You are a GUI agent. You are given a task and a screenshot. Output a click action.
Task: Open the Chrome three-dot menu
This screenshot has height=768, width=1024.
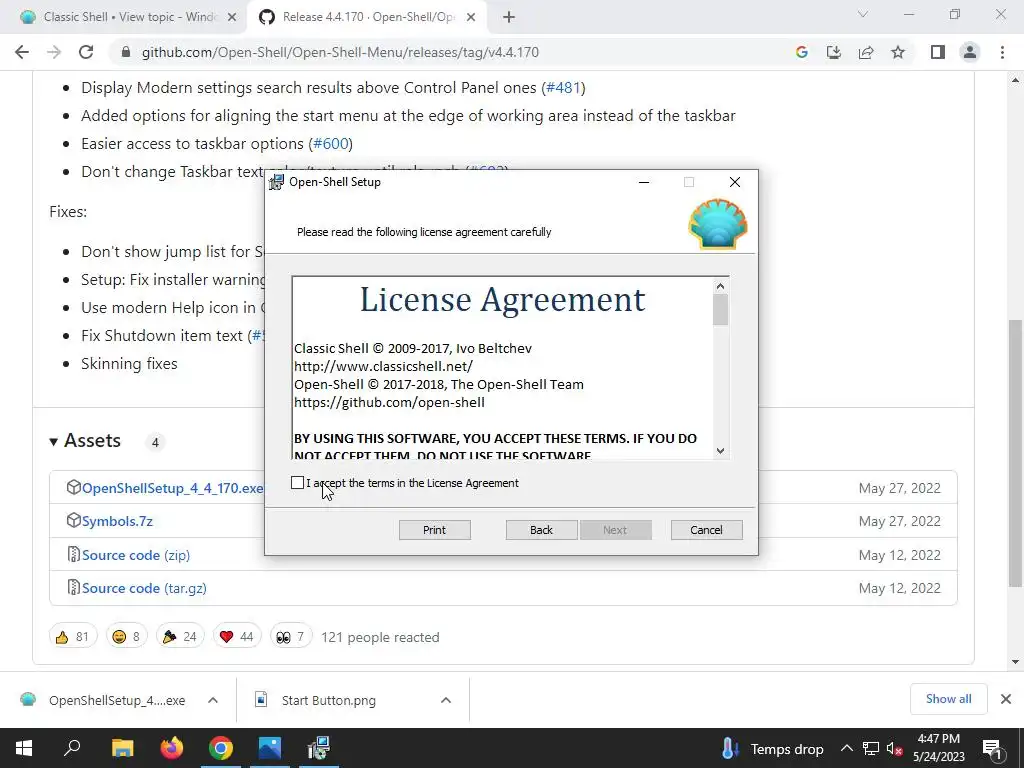1002,52
